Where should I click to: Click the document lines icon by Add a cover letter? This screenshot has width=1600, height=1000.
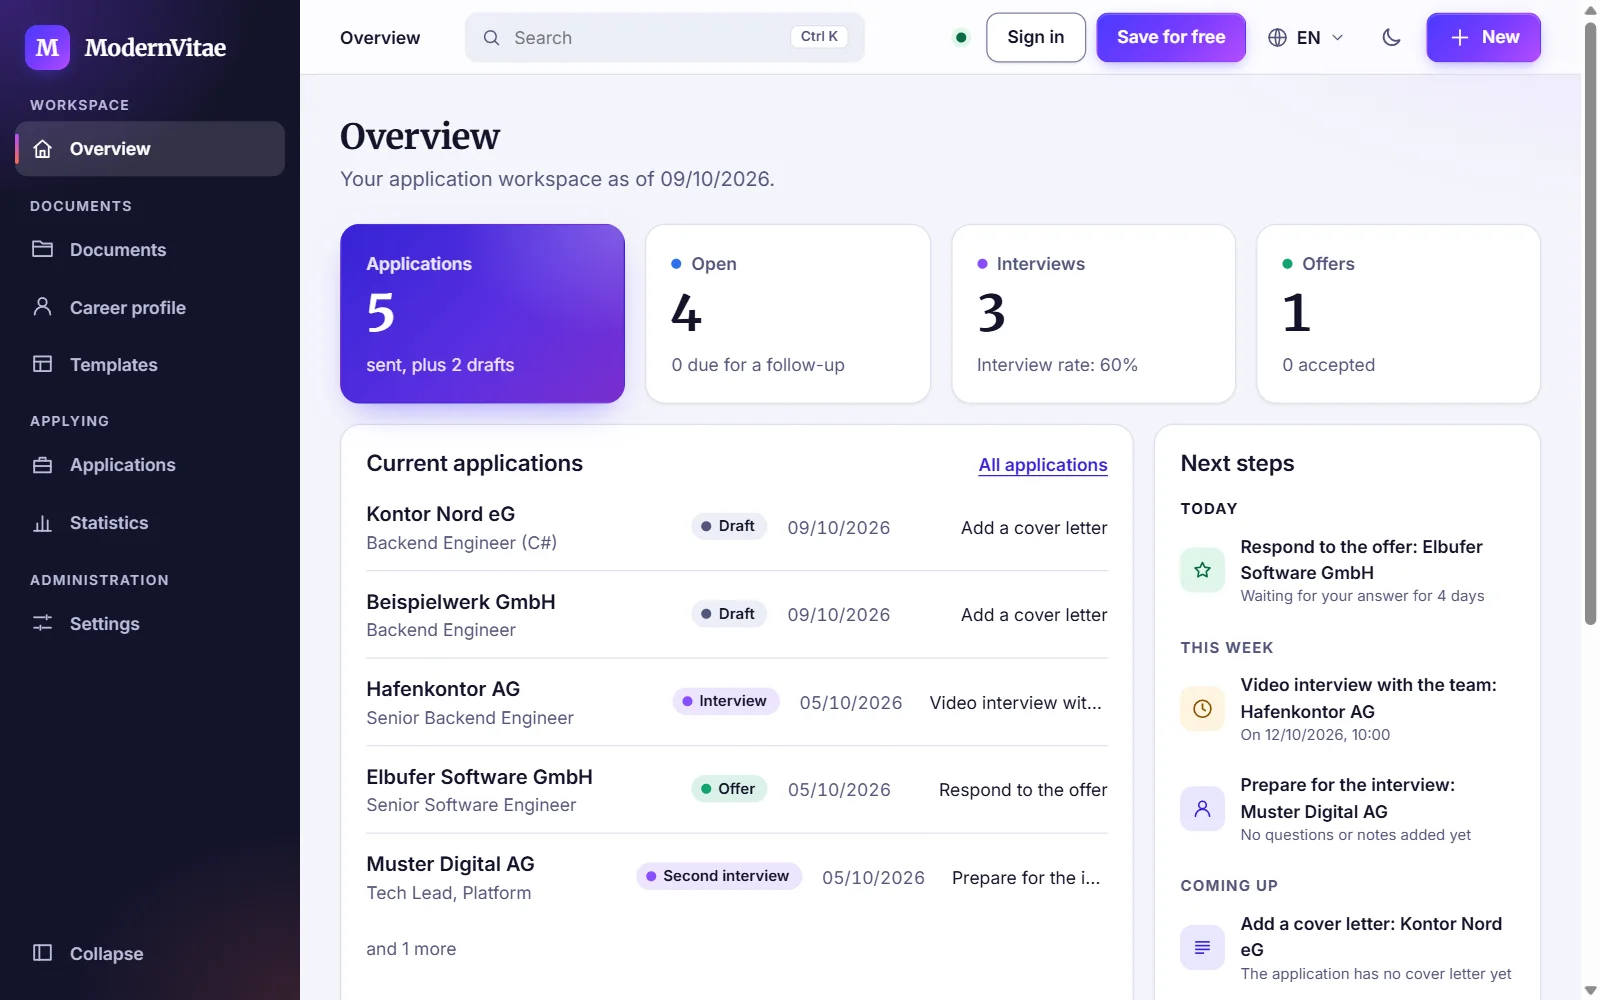point(1202,947)
